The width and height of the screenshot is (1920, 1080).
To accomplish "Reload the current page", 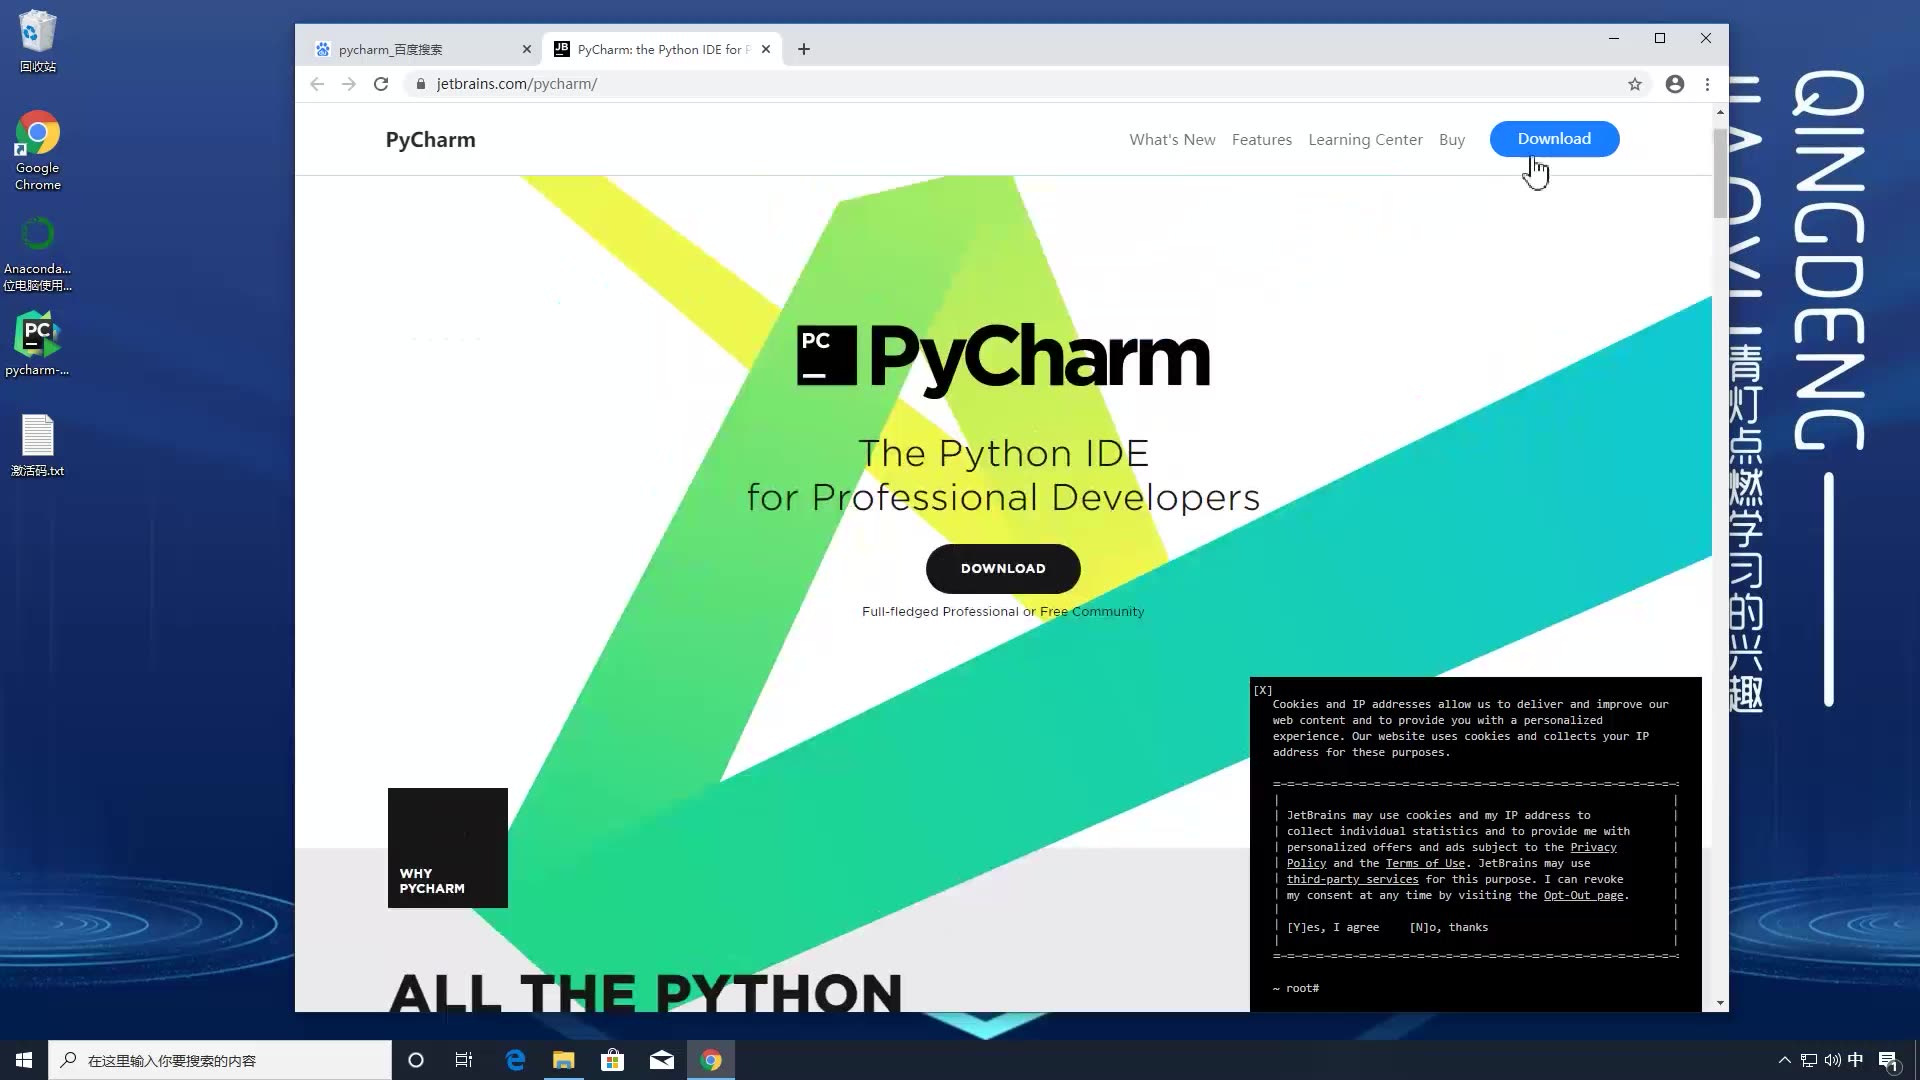I will (x=381, y=84).
